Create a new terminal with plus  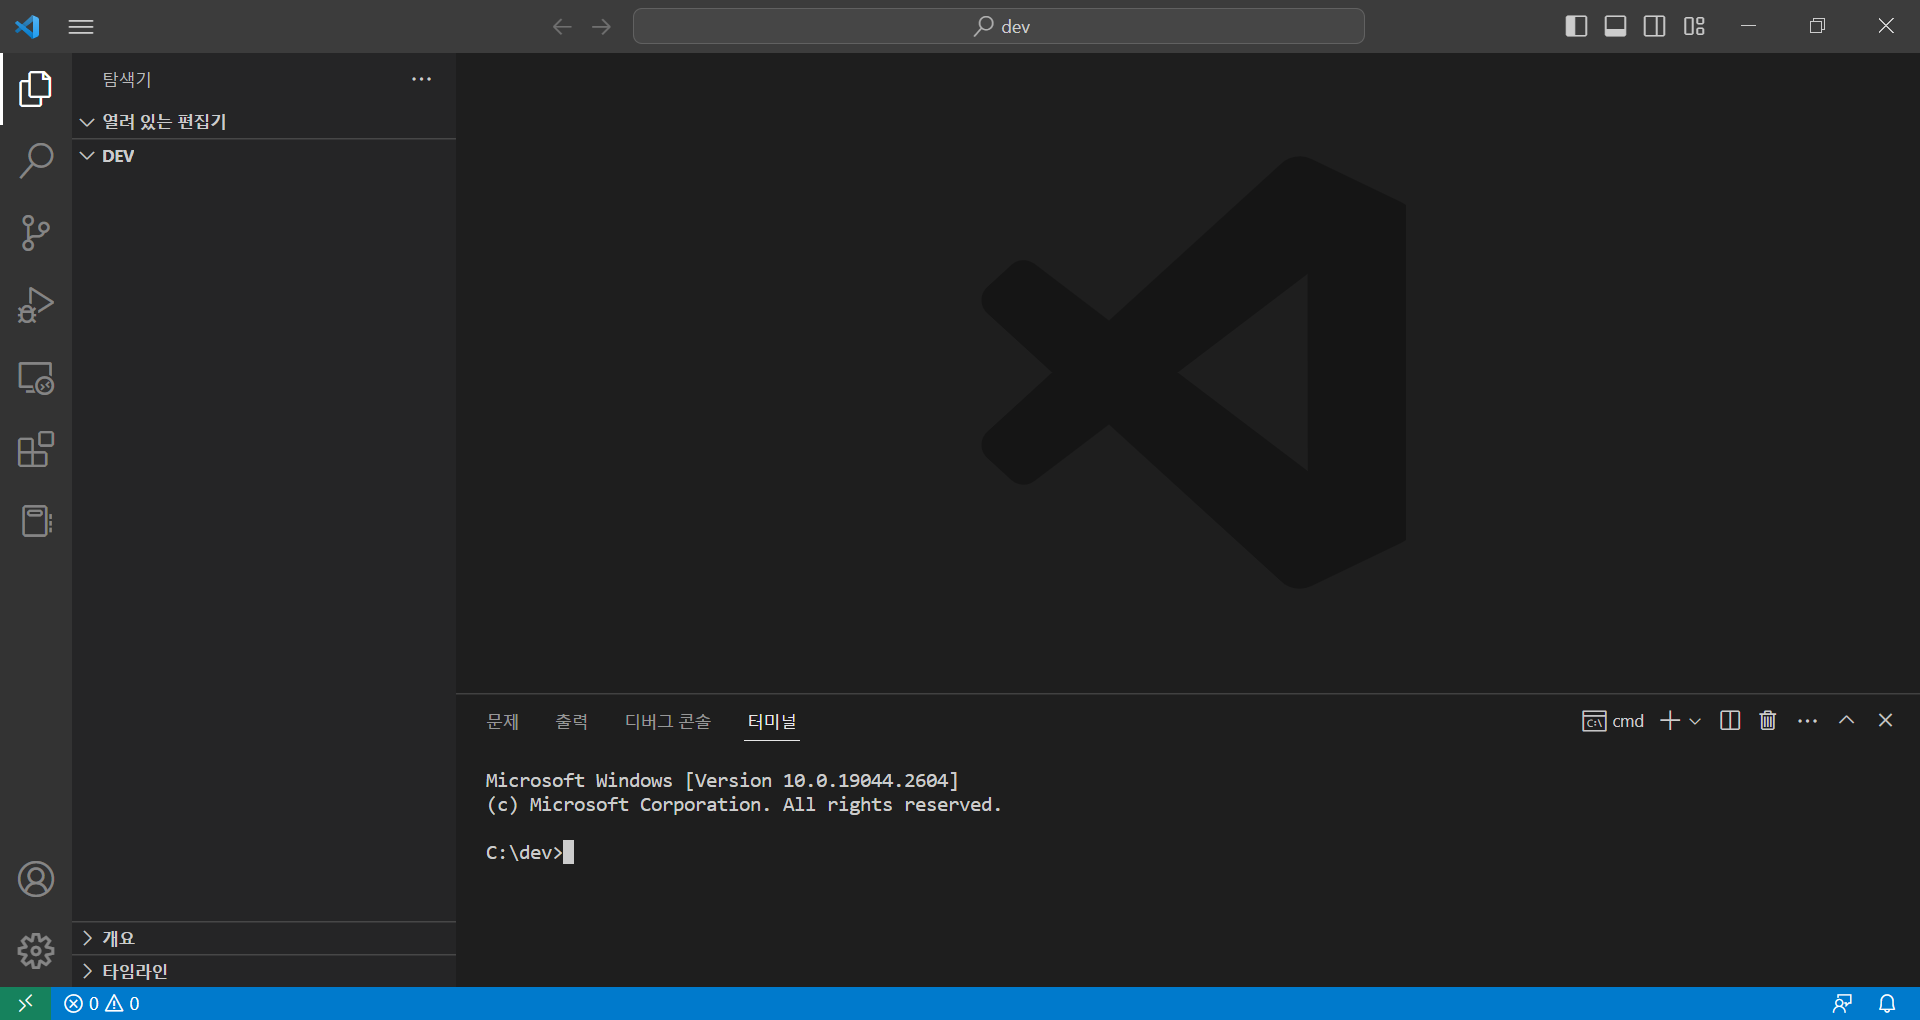[1669, 721]
